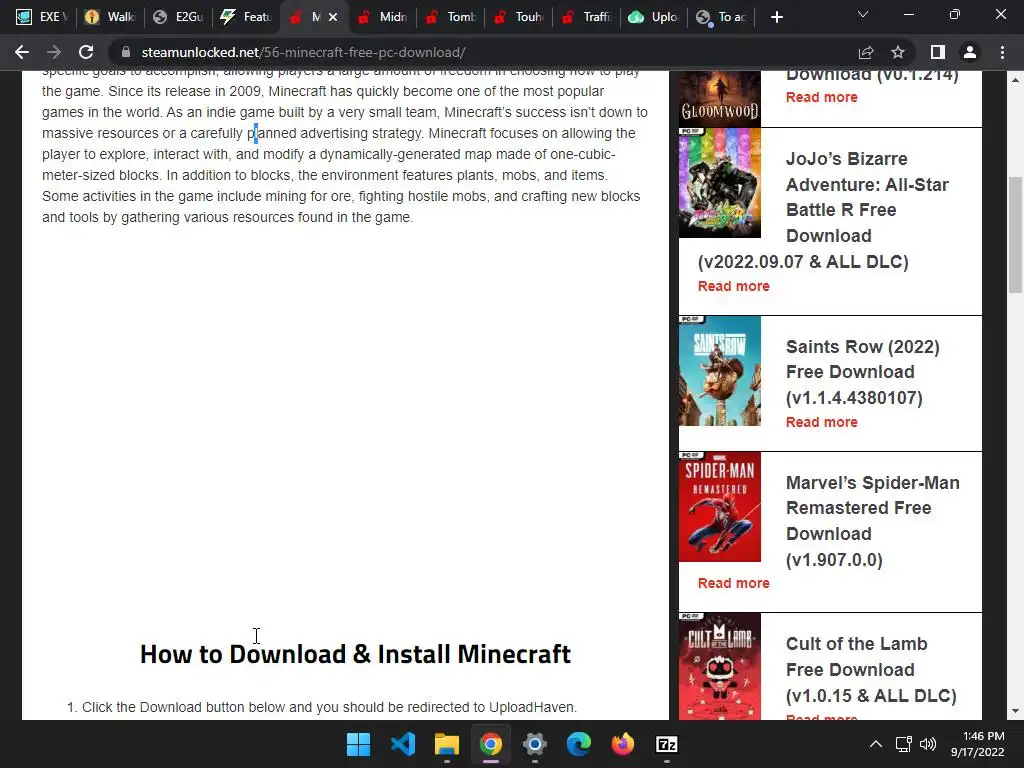Open Firefox from taskbar
Viewport: 1024px width, 768px height.
tap(622, 744)
